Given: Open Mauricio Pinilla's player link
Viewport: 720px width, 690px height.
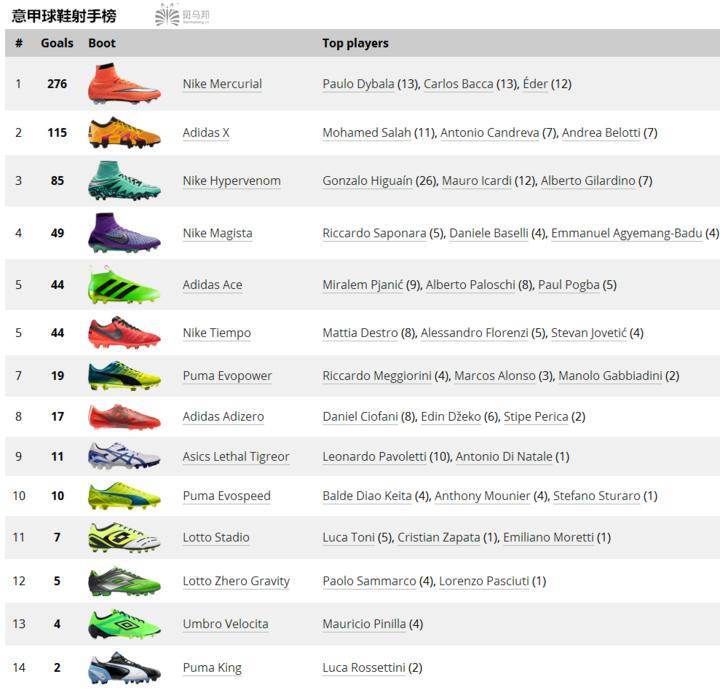Looking at the screenshot, I should click(x=364, y=624).
